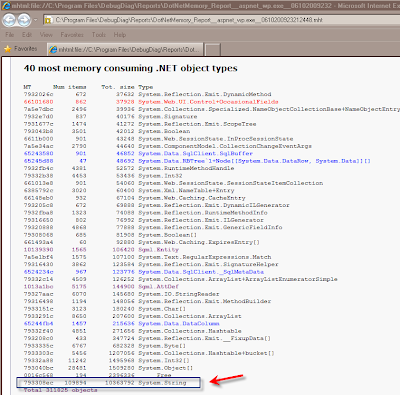
Task: Select the mhtml:file DebugDiag Reports tab
Action: (125, 49)
